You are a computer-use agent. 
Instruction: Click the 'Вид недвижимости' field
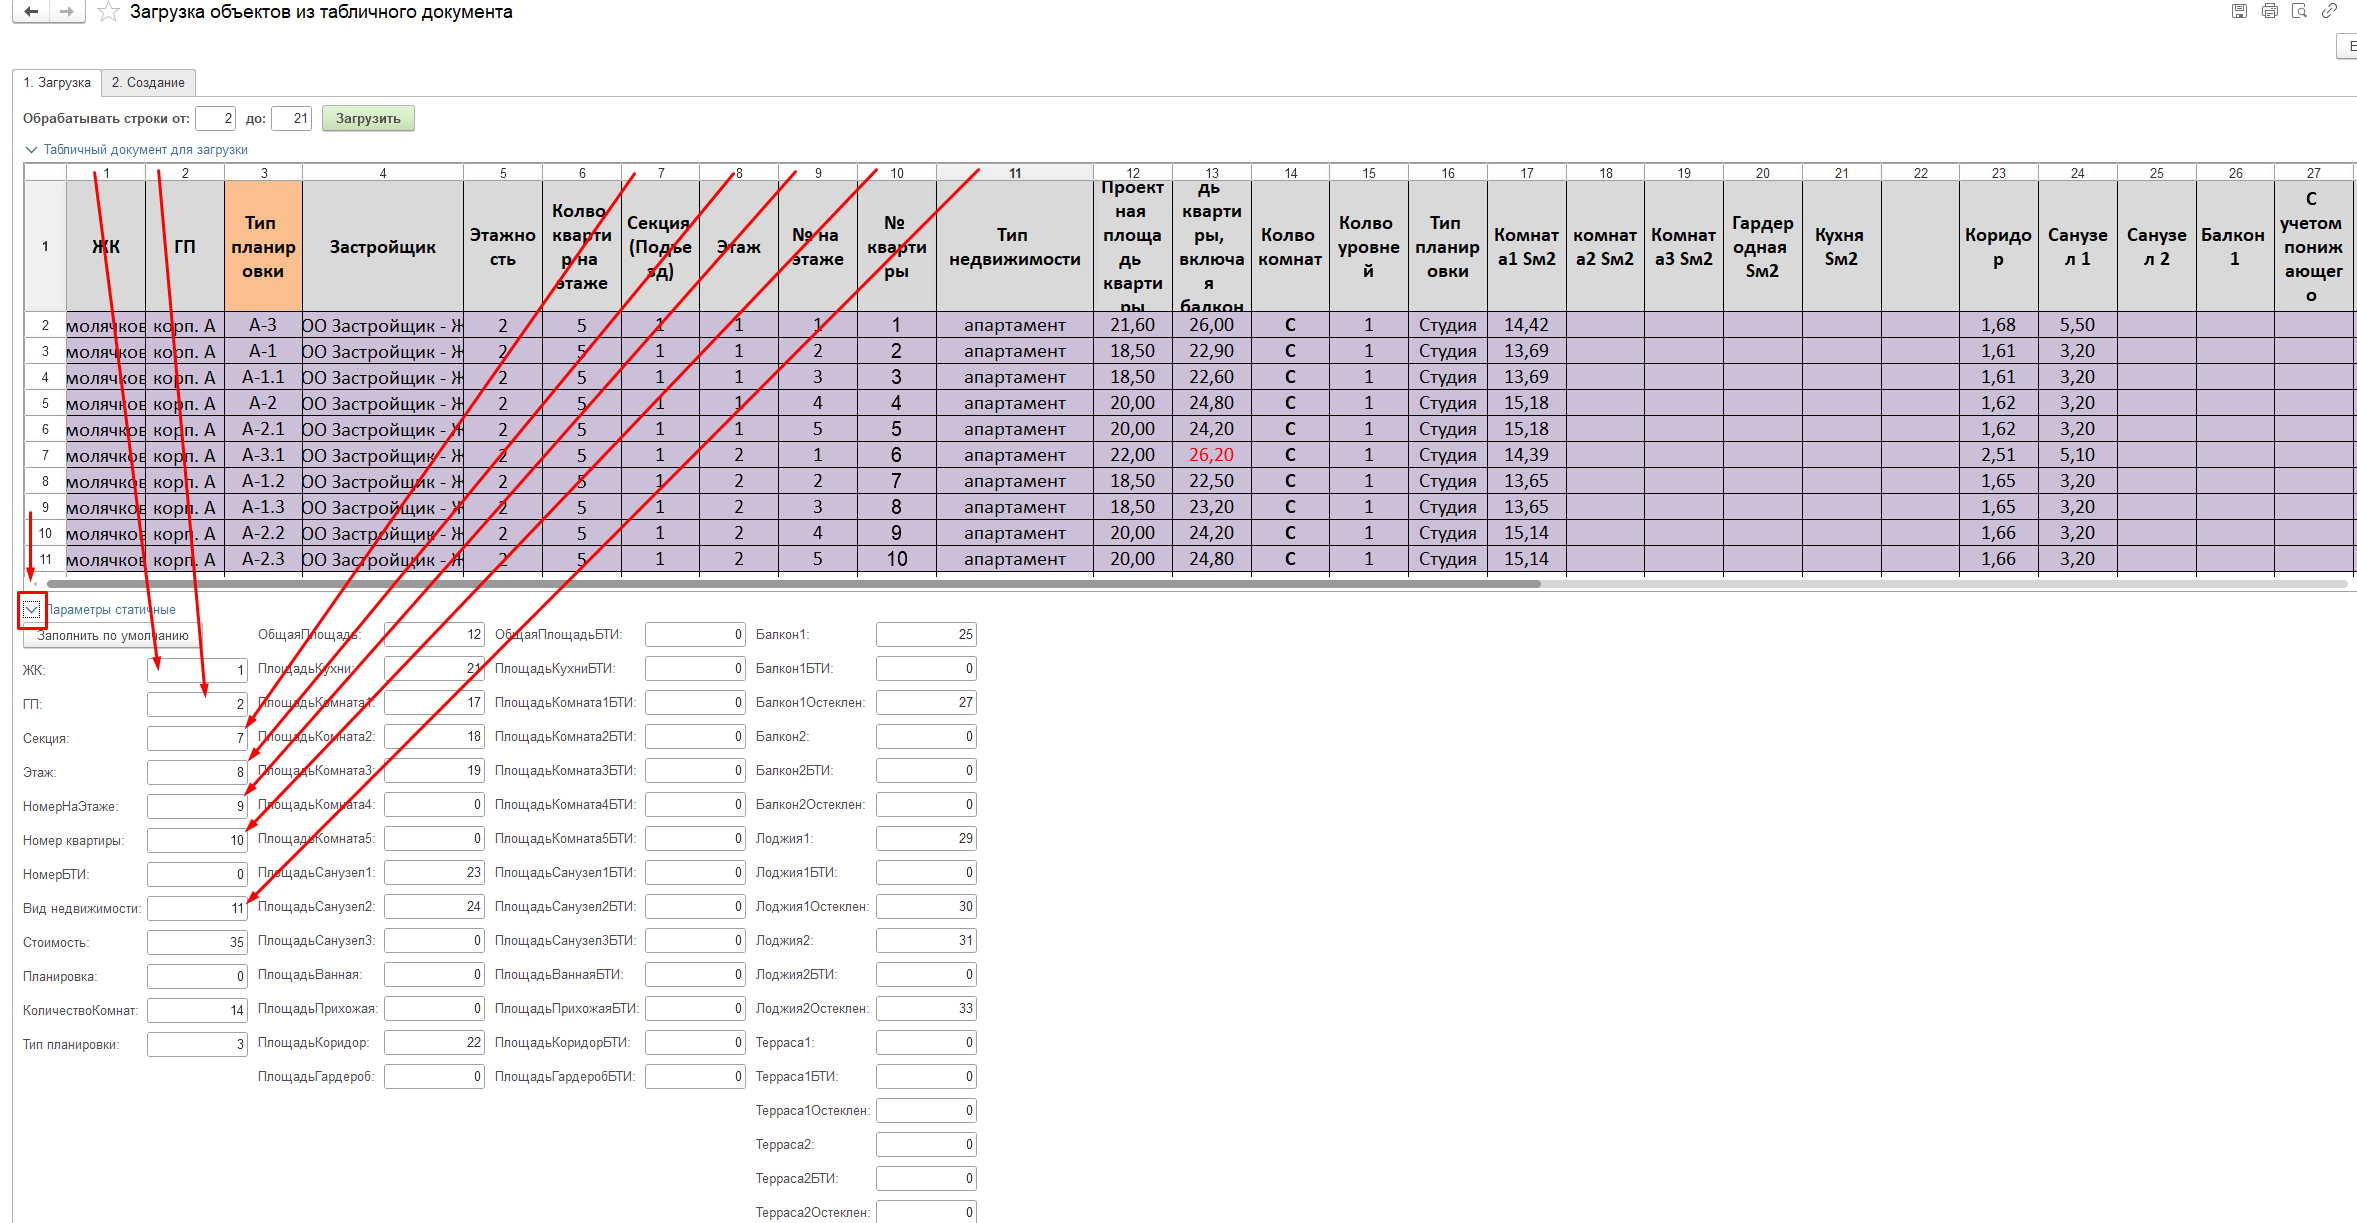[x=197, y=908]
